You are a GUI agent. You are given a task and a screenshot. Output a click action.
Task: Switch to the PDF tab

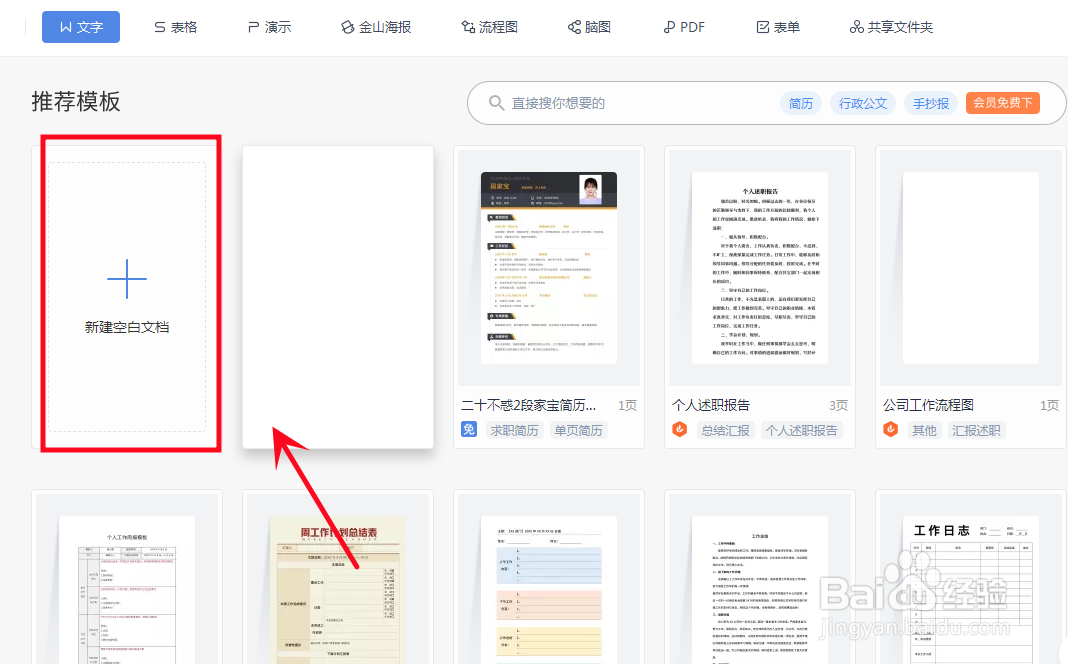pyautogui.click(x=684, y=27)
